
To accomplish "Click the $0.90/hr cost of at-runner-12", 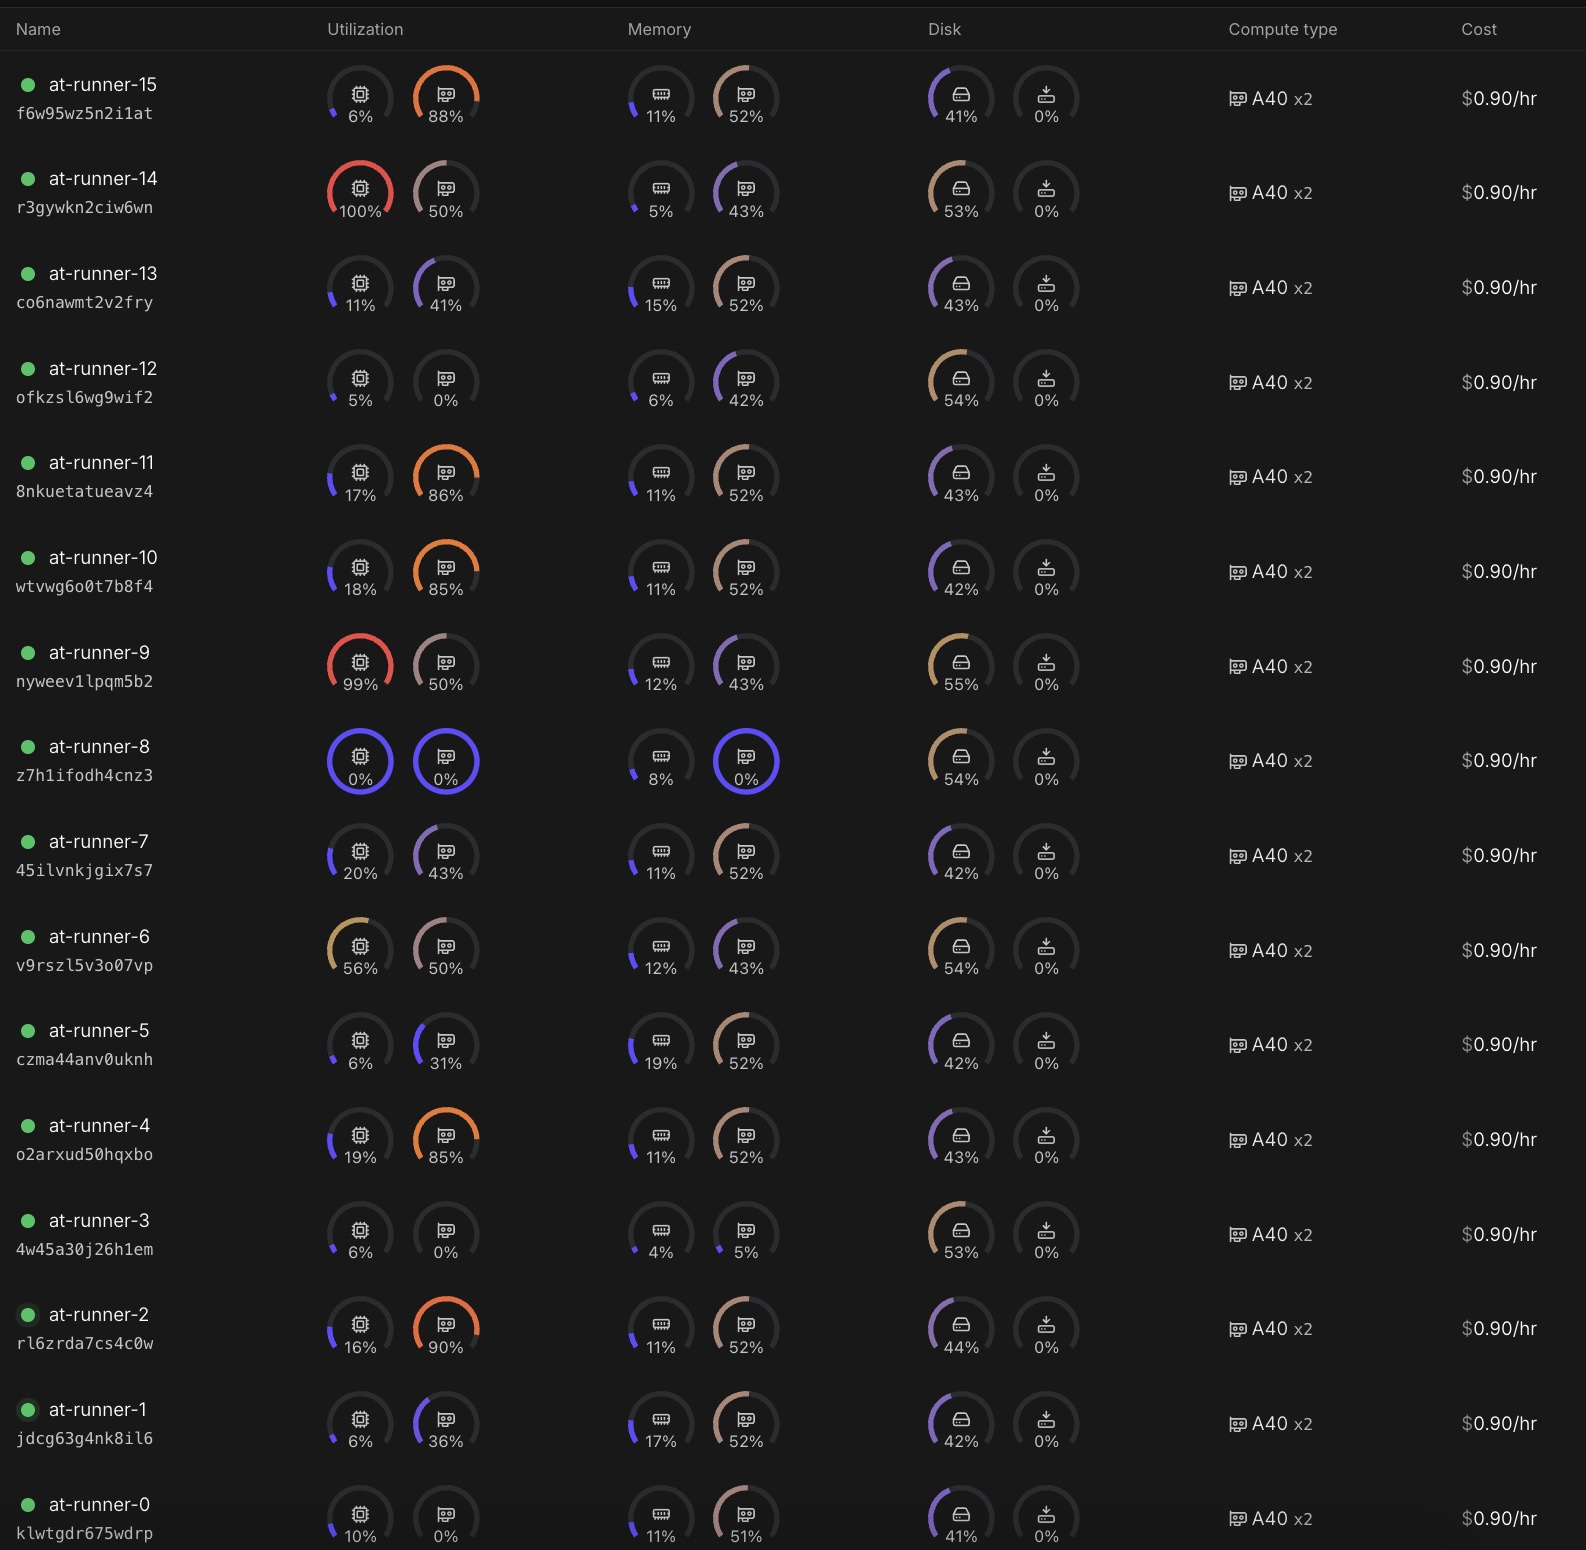I will click(x=1498, y=383).
